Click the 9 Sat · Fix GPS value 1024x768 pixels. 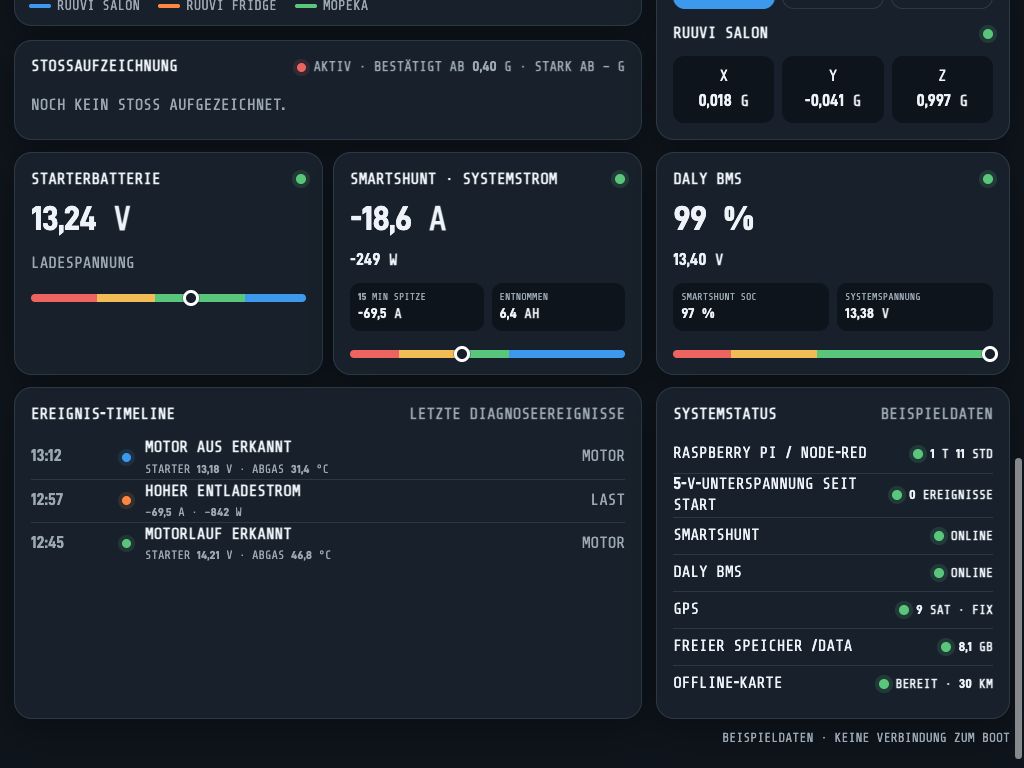(954, 610)
